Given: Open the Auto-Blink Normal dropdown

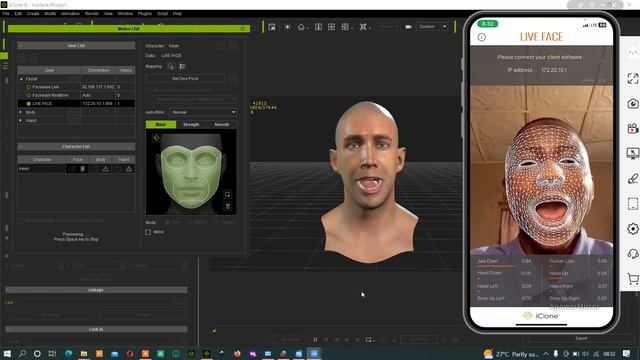Looking at the screenshot, I should click(203, 112).
